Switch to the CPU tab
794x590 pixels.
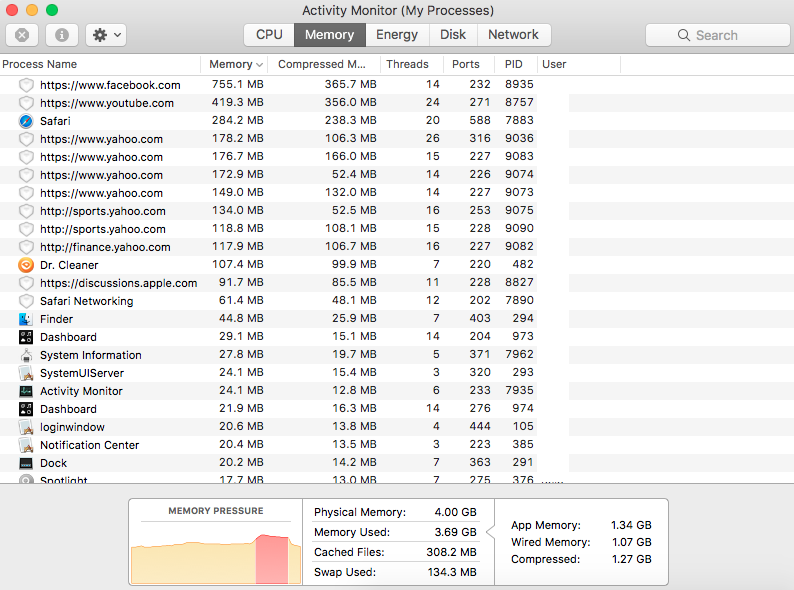click(269, 34)
